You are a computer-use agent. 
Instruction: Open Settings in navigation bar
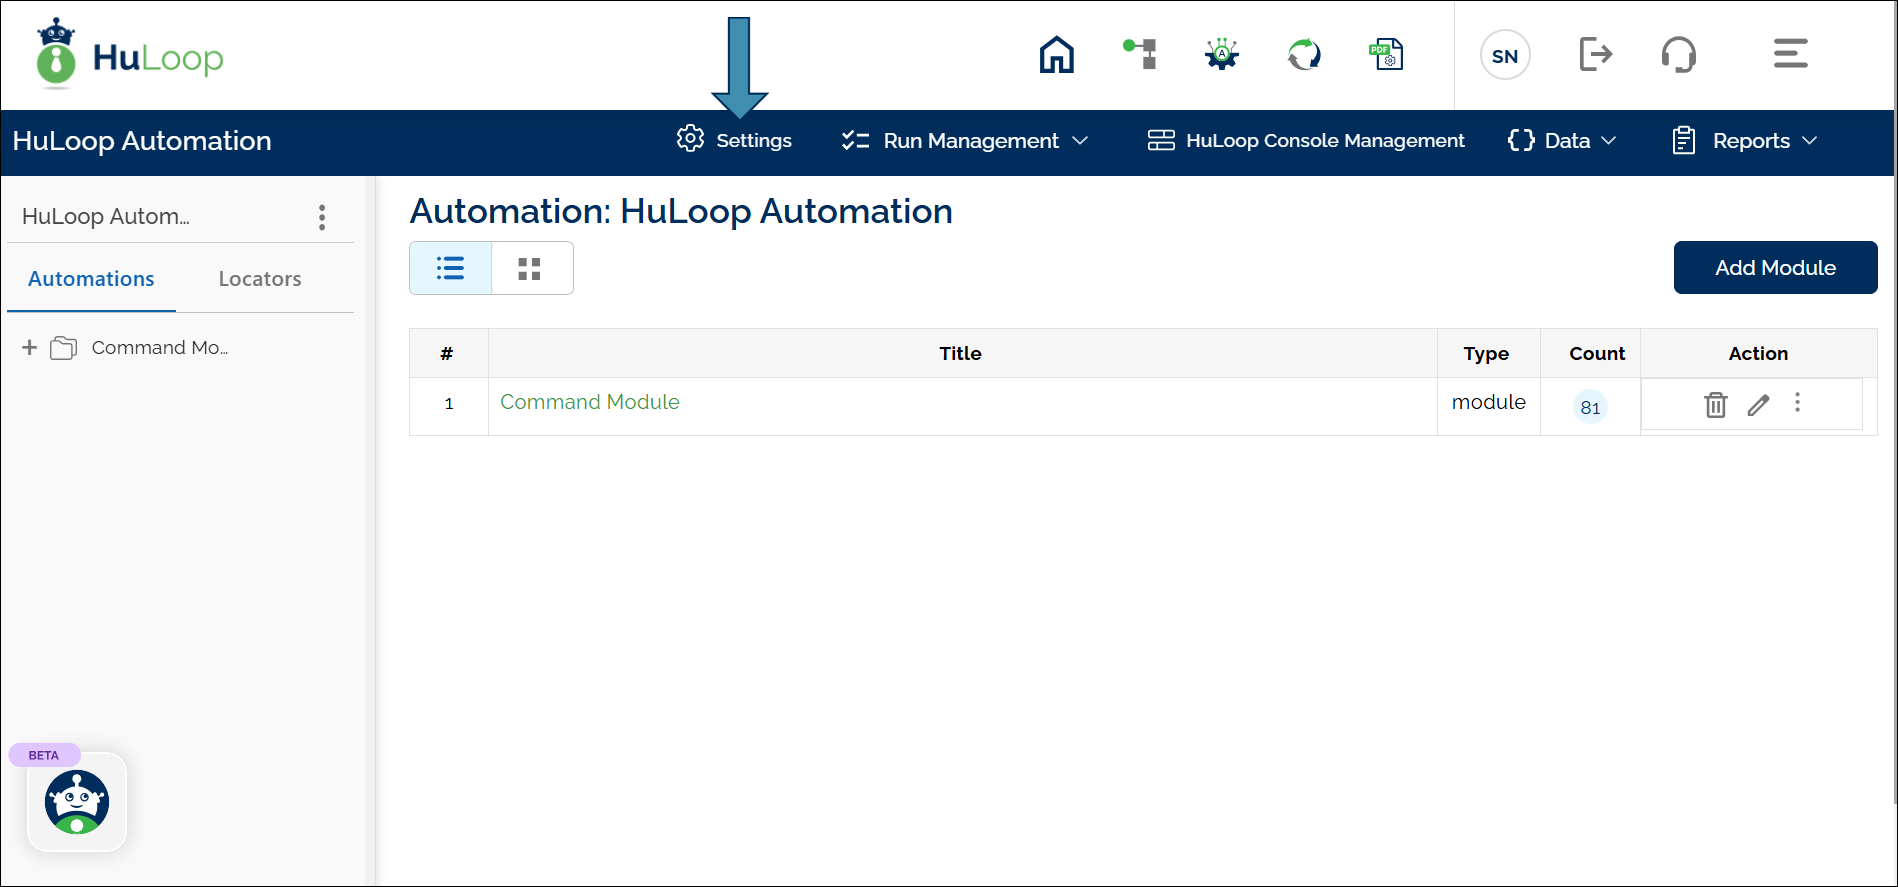coord(735,141)
